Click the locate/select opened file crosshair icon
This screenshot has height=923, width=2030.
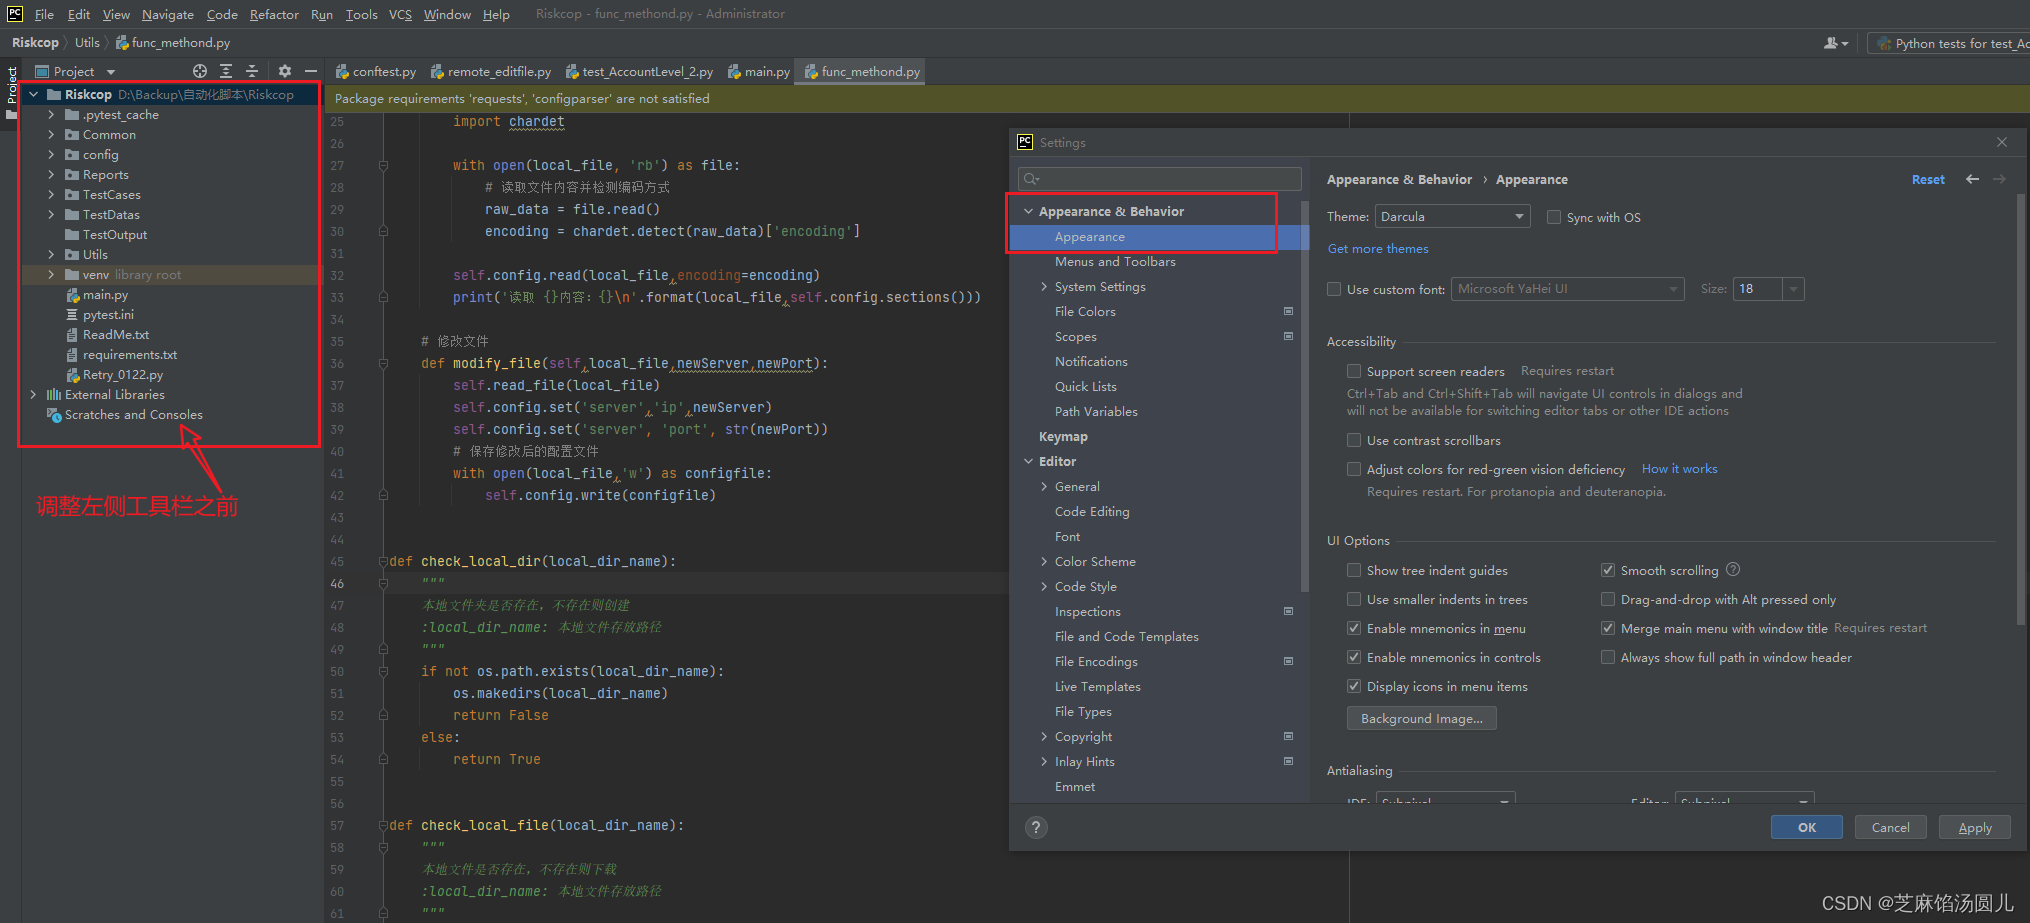[x=200, y=71]
